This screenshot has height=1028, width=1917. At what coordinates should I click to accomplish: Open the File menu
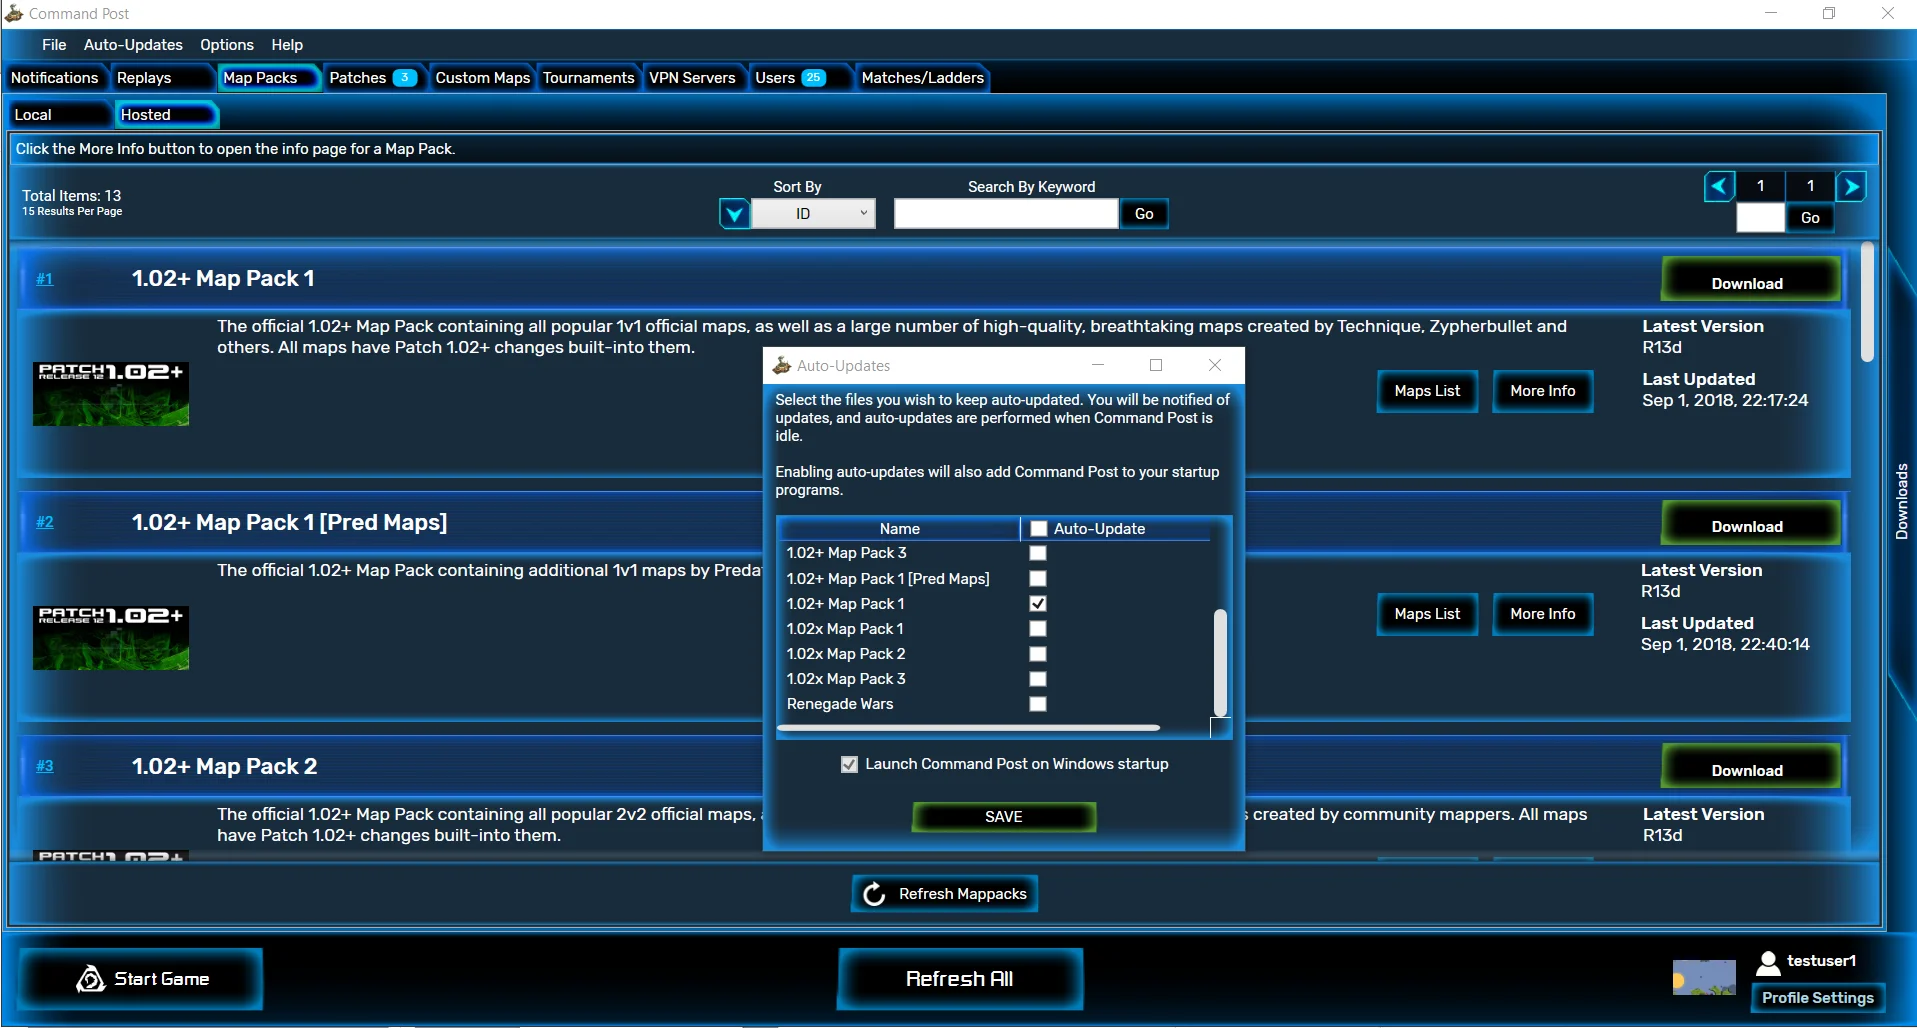[54, 45]
